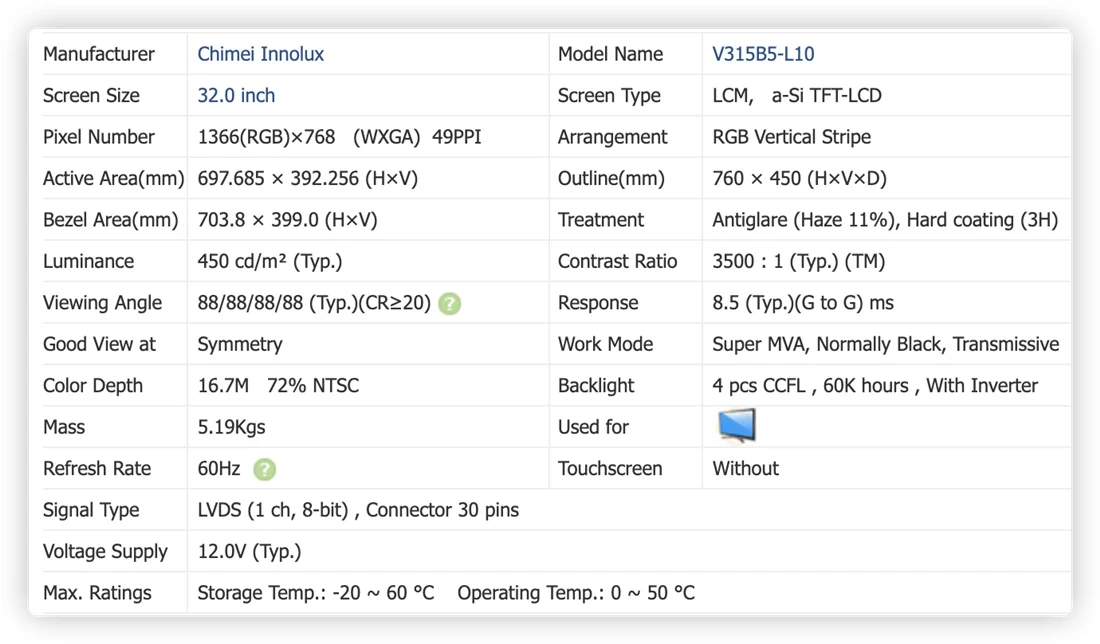1100x644 pixels.
Task: Select the response value 8.5 (Typ.)(G to G) ms
Action: point(803,302)
